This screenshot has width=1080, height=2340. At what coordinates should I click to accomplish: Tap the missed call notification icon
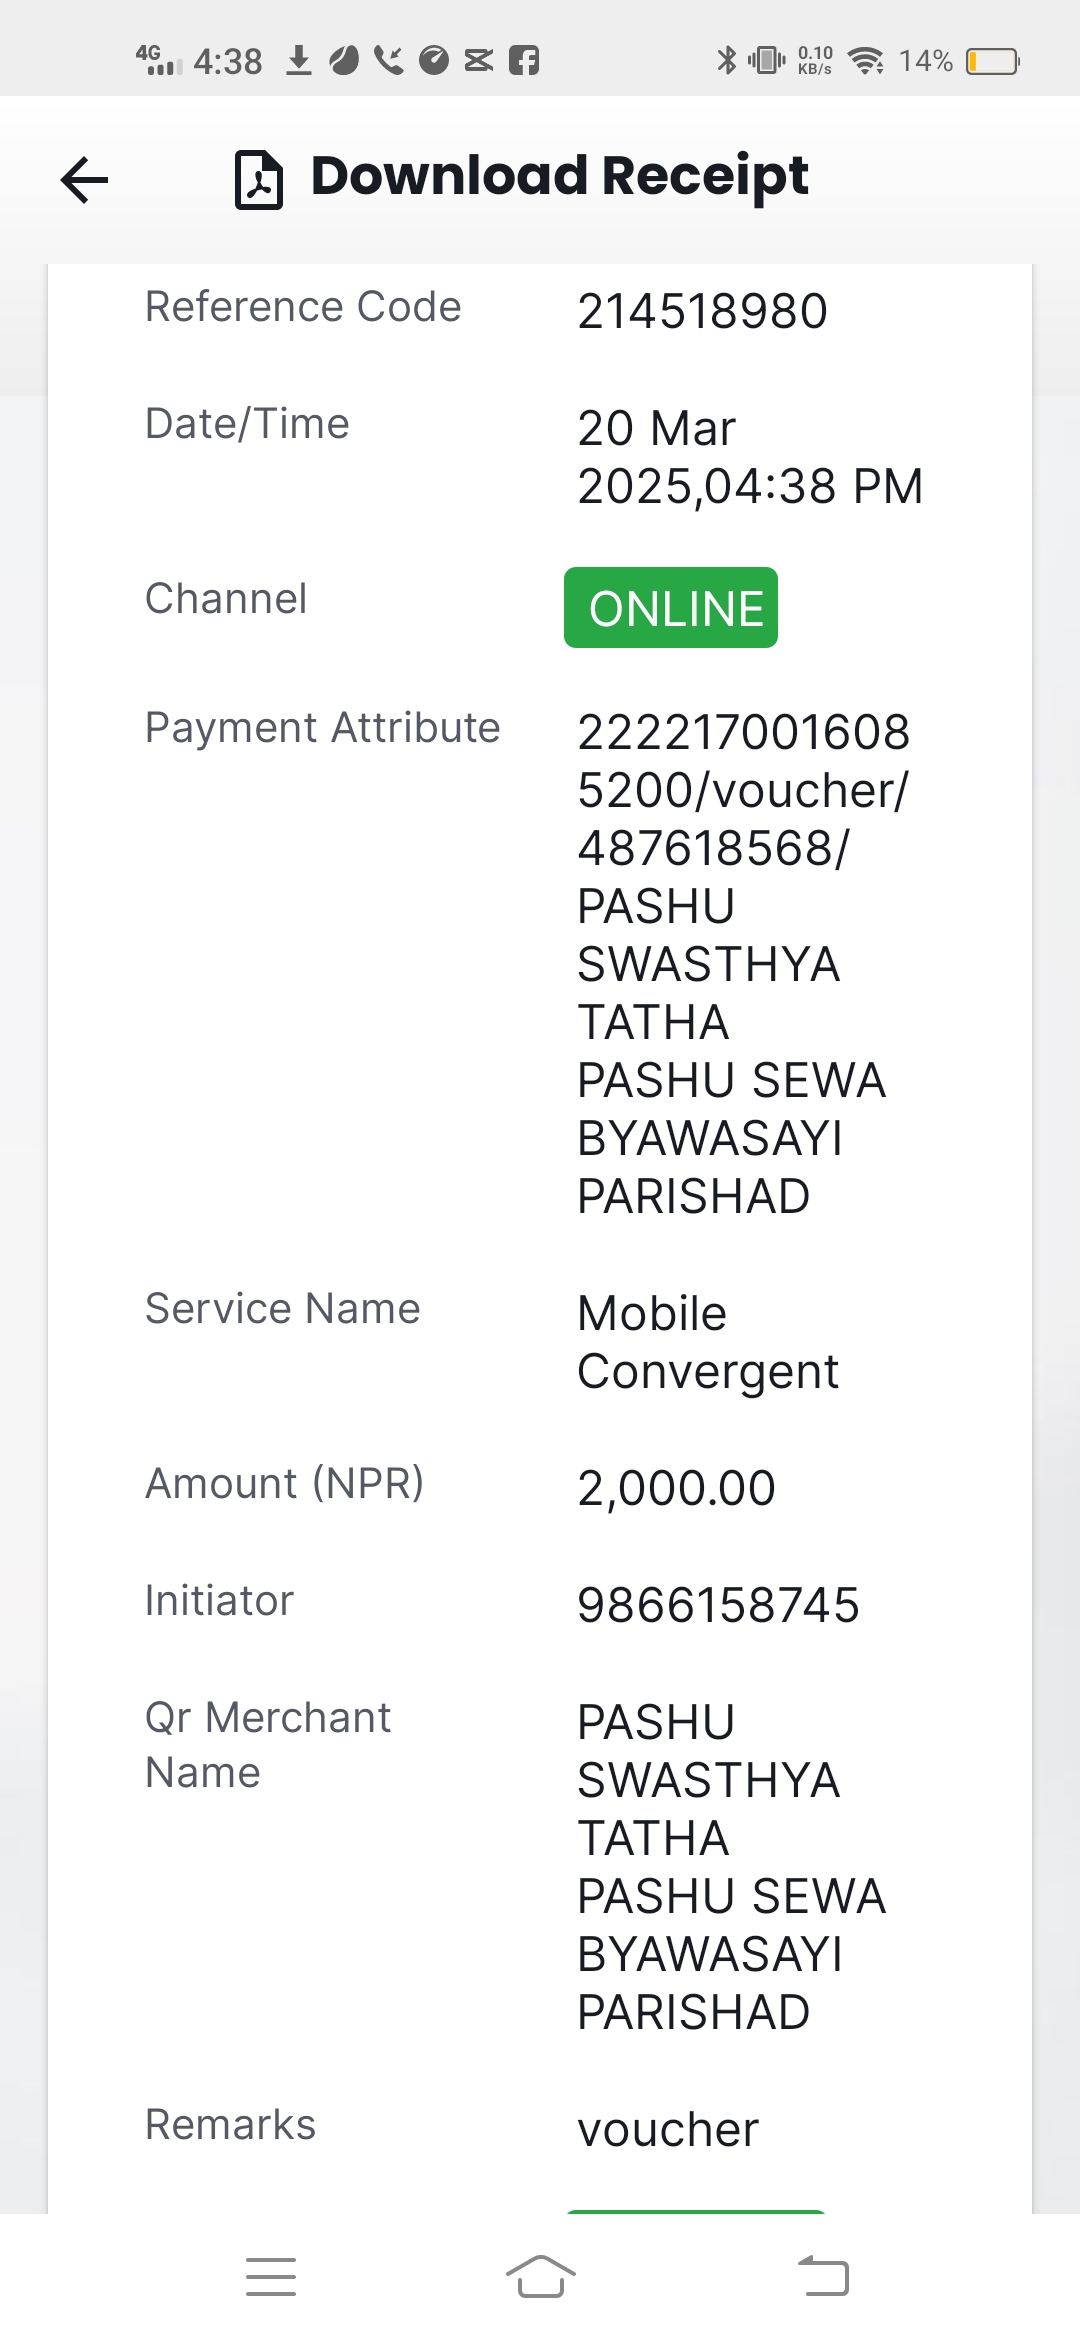pos(389,60)
